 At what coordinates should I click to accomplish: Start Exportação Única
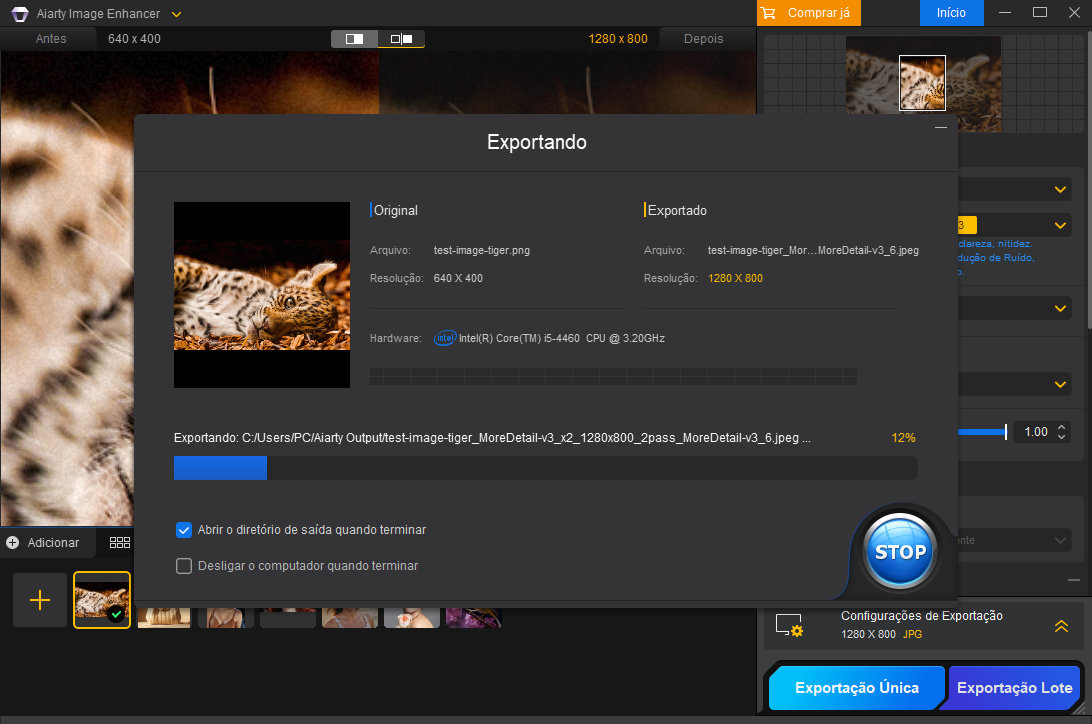(x=857, y=688)
